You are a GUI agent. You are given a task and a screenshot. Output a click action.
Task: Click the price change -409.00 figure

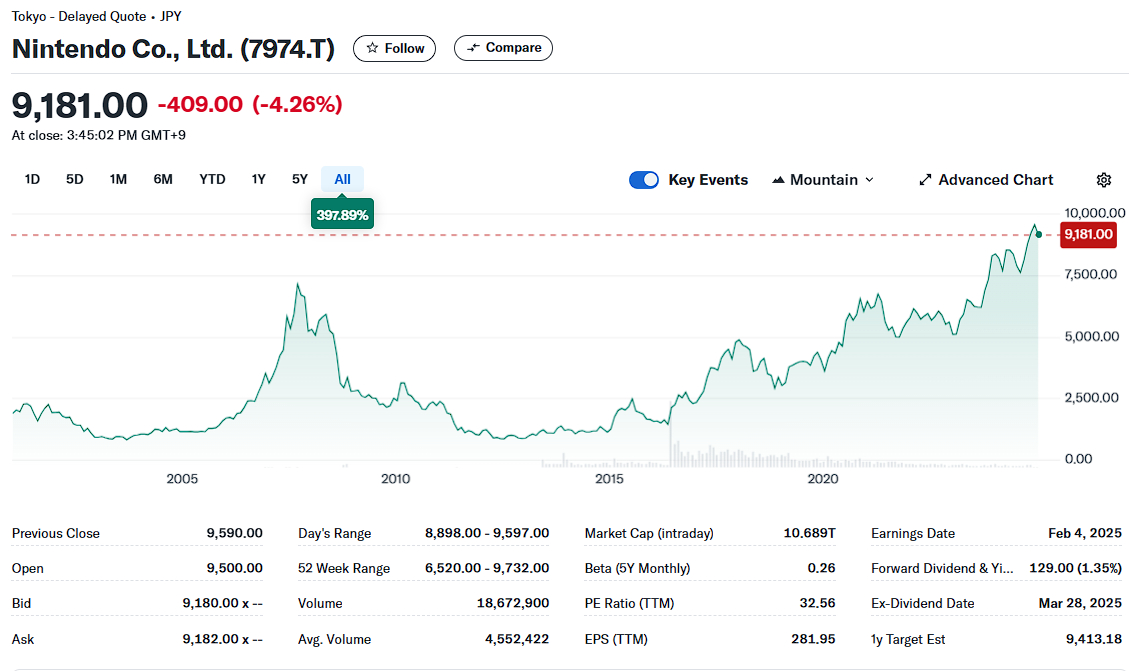tap(200, 104)
